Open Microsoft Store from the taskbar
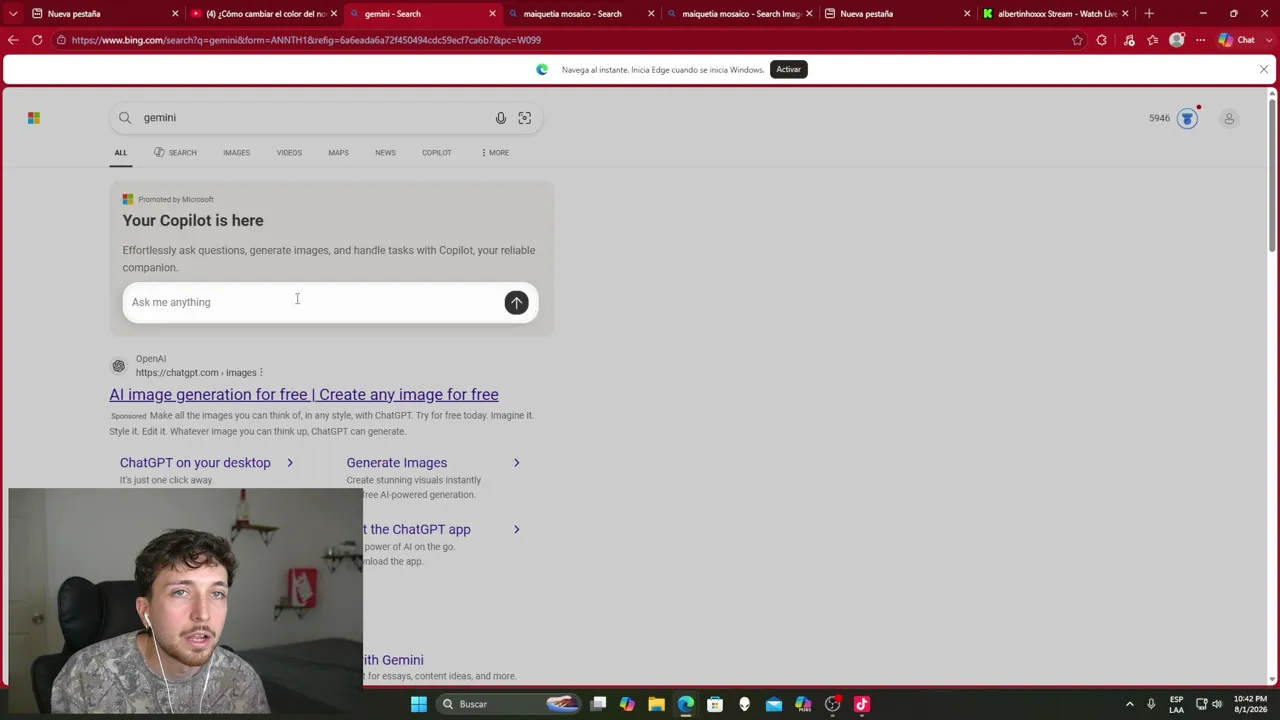1280x720 pixels. tap(715, 704)
